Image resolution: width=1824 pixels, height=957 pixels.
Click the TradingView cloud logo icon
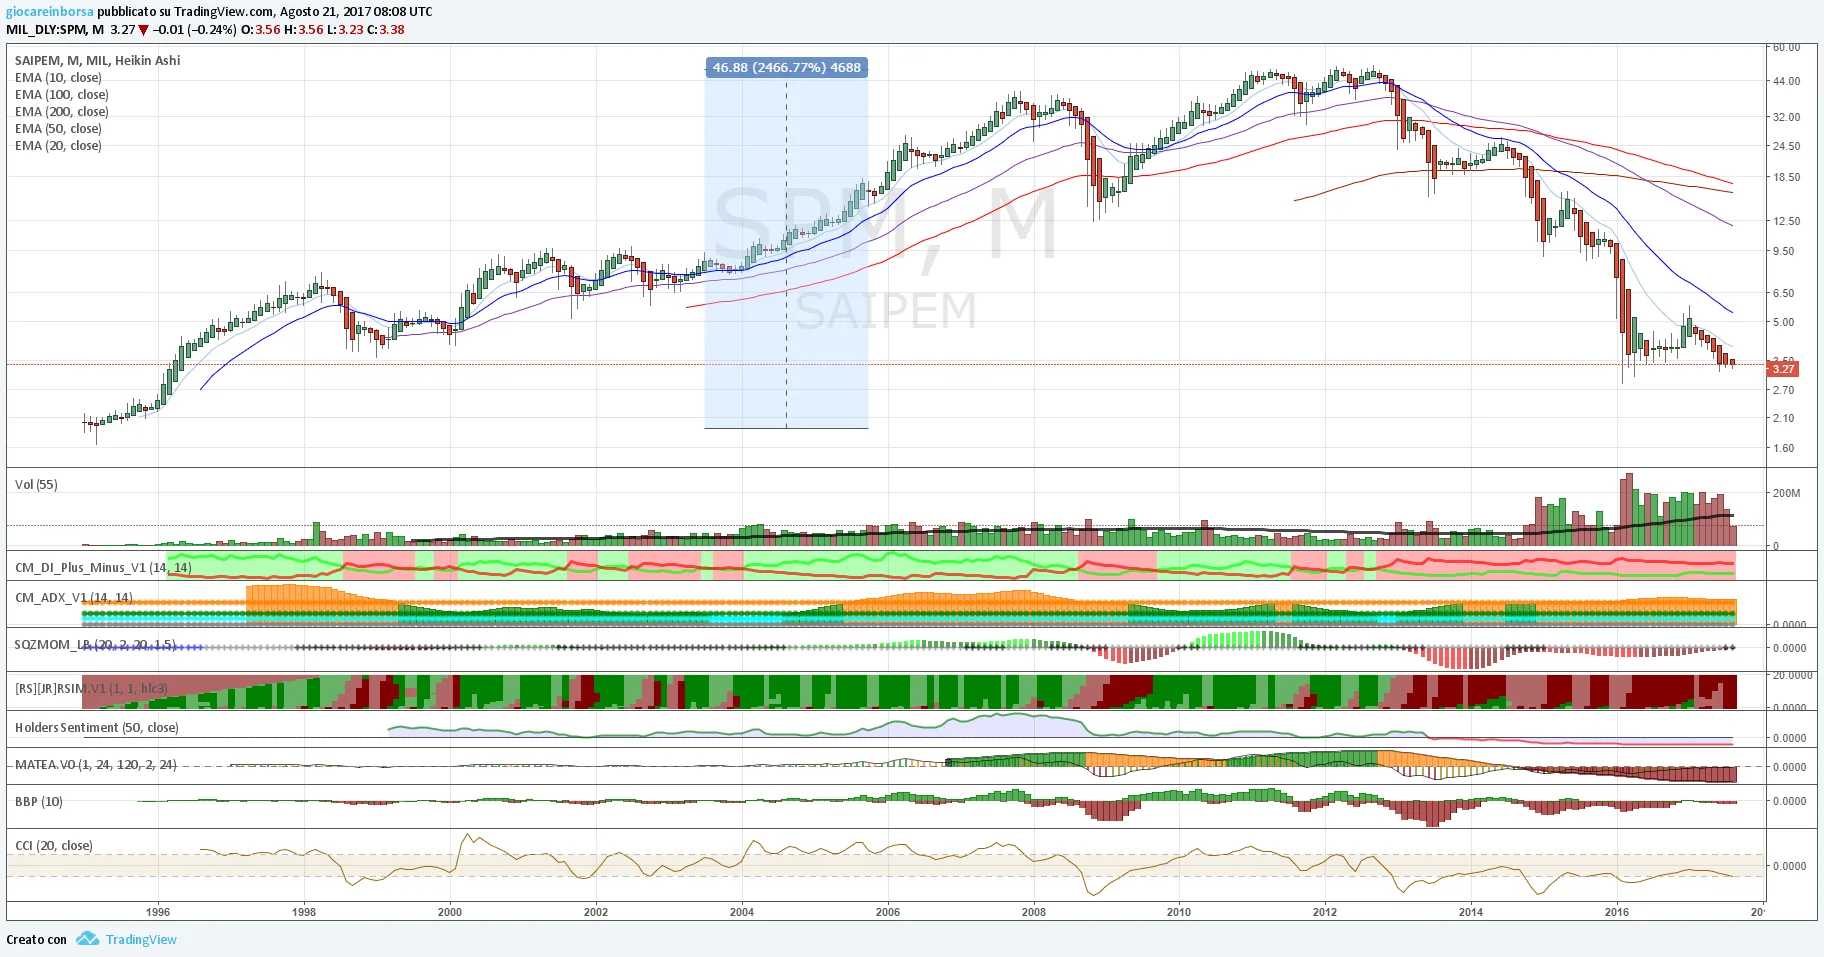click(88, 939)
